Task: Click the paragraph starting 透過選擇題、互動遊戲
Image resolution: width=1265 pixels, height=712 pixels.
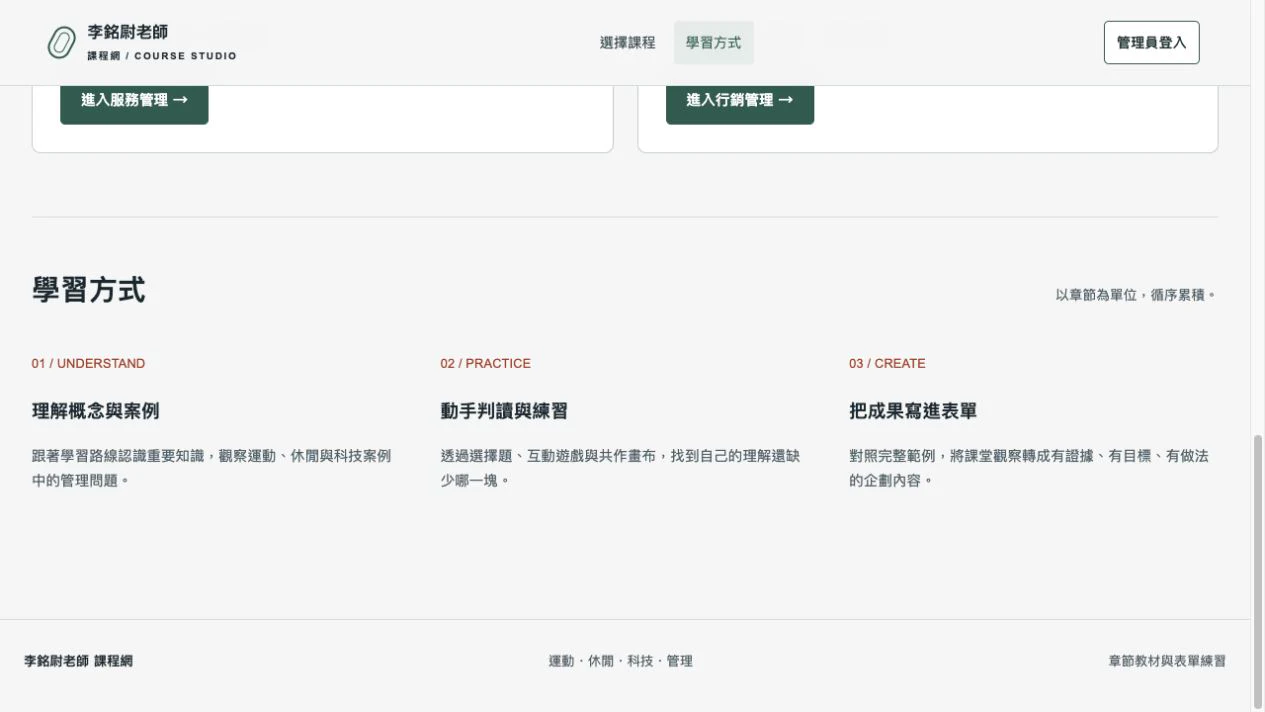Action: point(620,468)
